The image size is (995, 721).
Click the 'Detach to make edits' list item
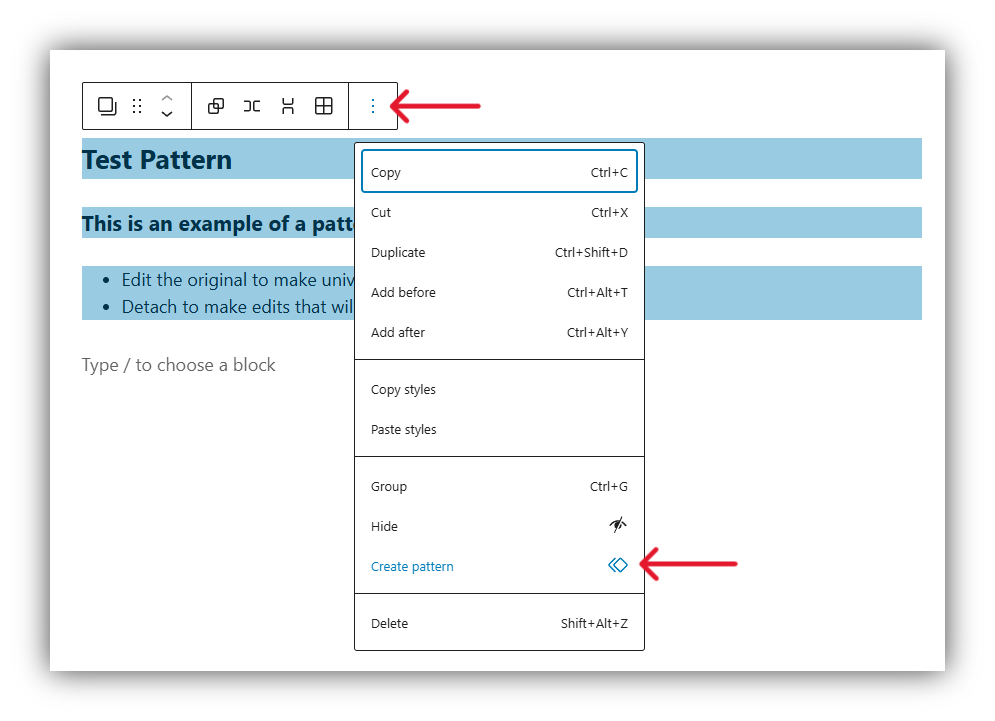pyautogui.click(x=237, y=307)
